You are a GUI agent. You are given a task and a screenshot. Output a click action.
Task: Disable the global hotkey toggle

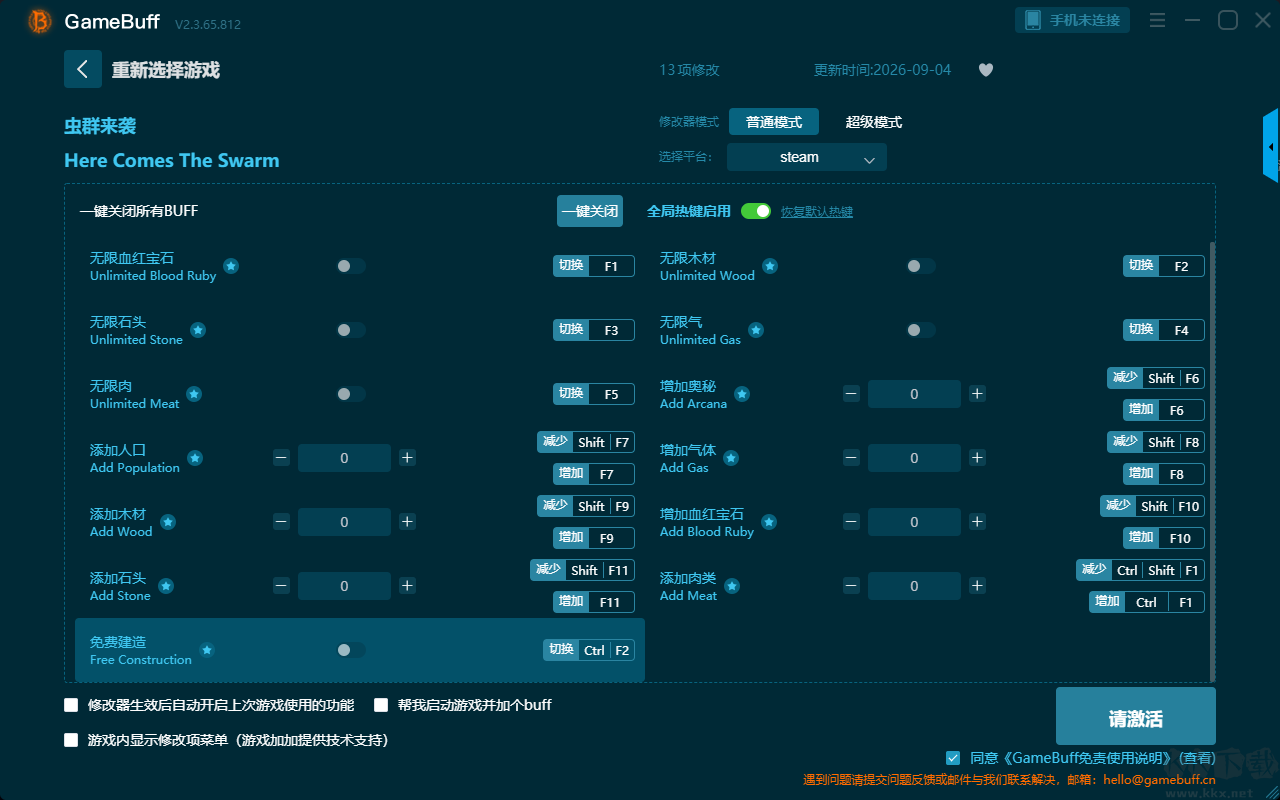tap(756, 211)
